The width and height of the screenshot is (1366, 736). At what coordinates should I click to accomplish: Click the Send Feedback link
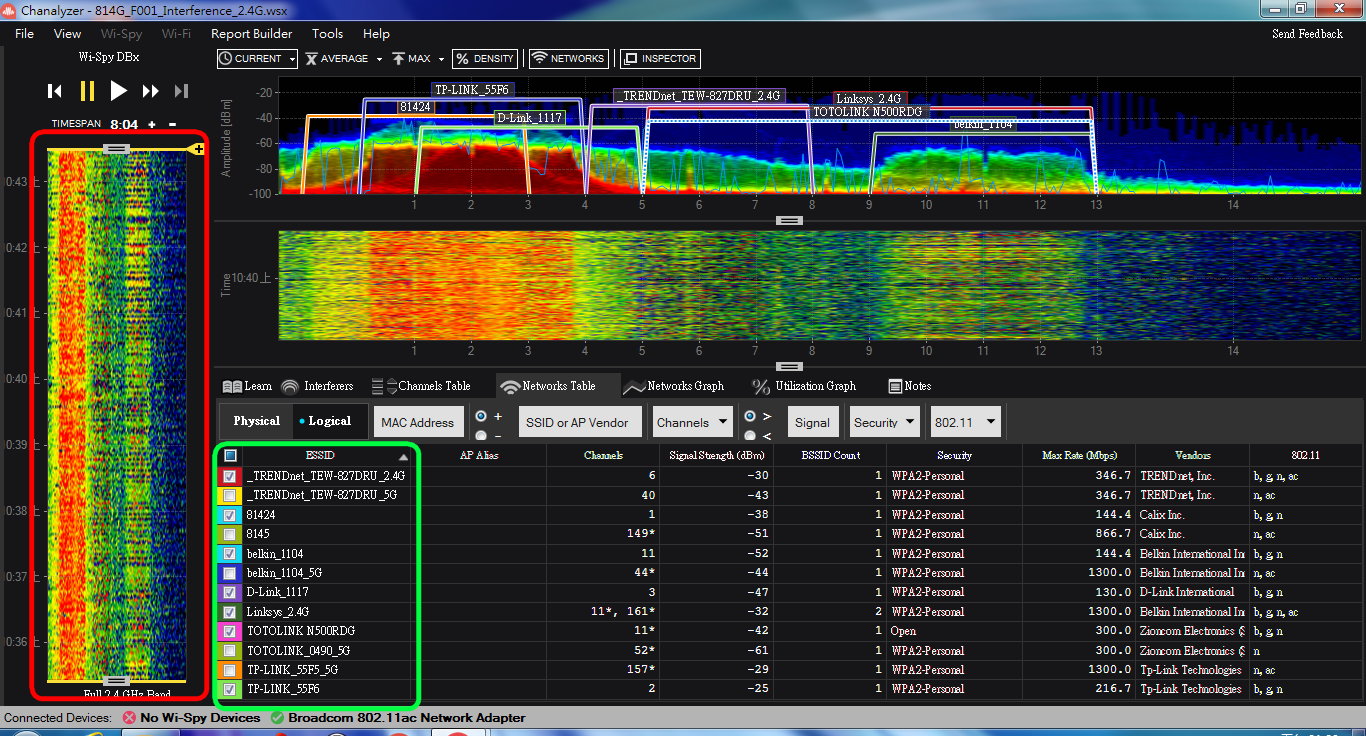(x=1307, y=34)
